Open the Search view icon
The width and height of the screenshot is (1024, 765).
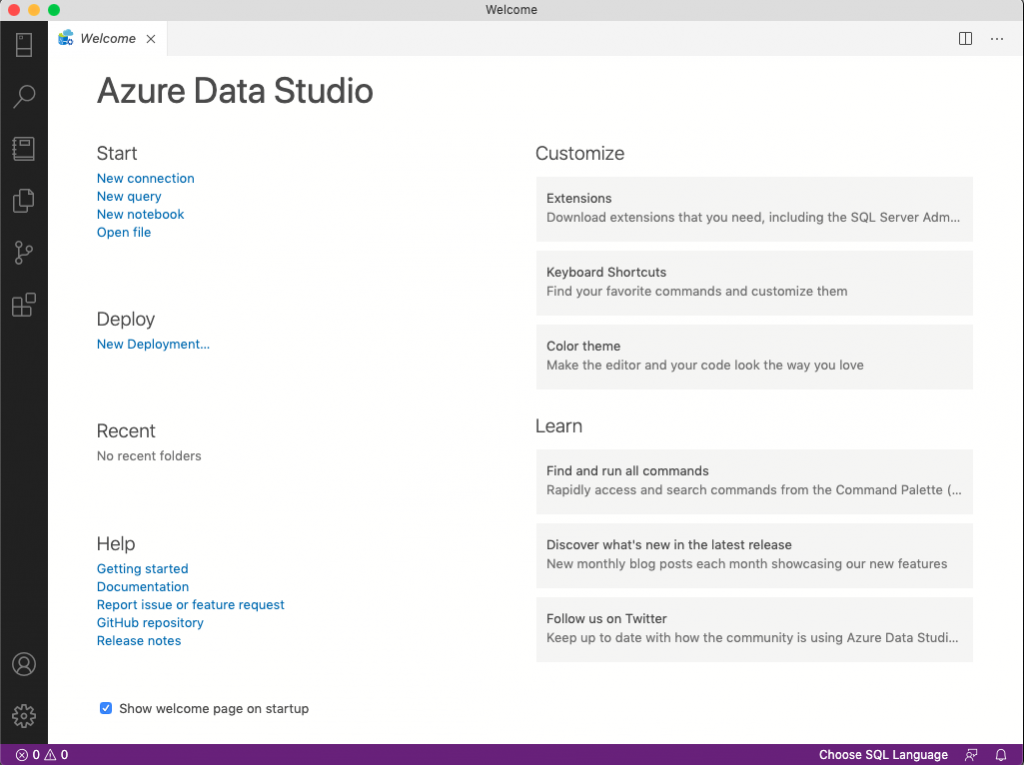[24, 97]
